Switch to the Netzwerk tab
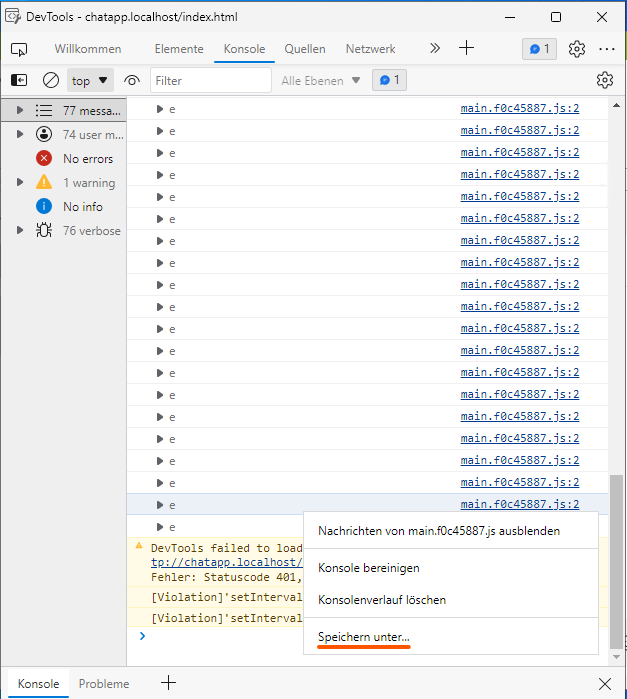 [370, 49]
